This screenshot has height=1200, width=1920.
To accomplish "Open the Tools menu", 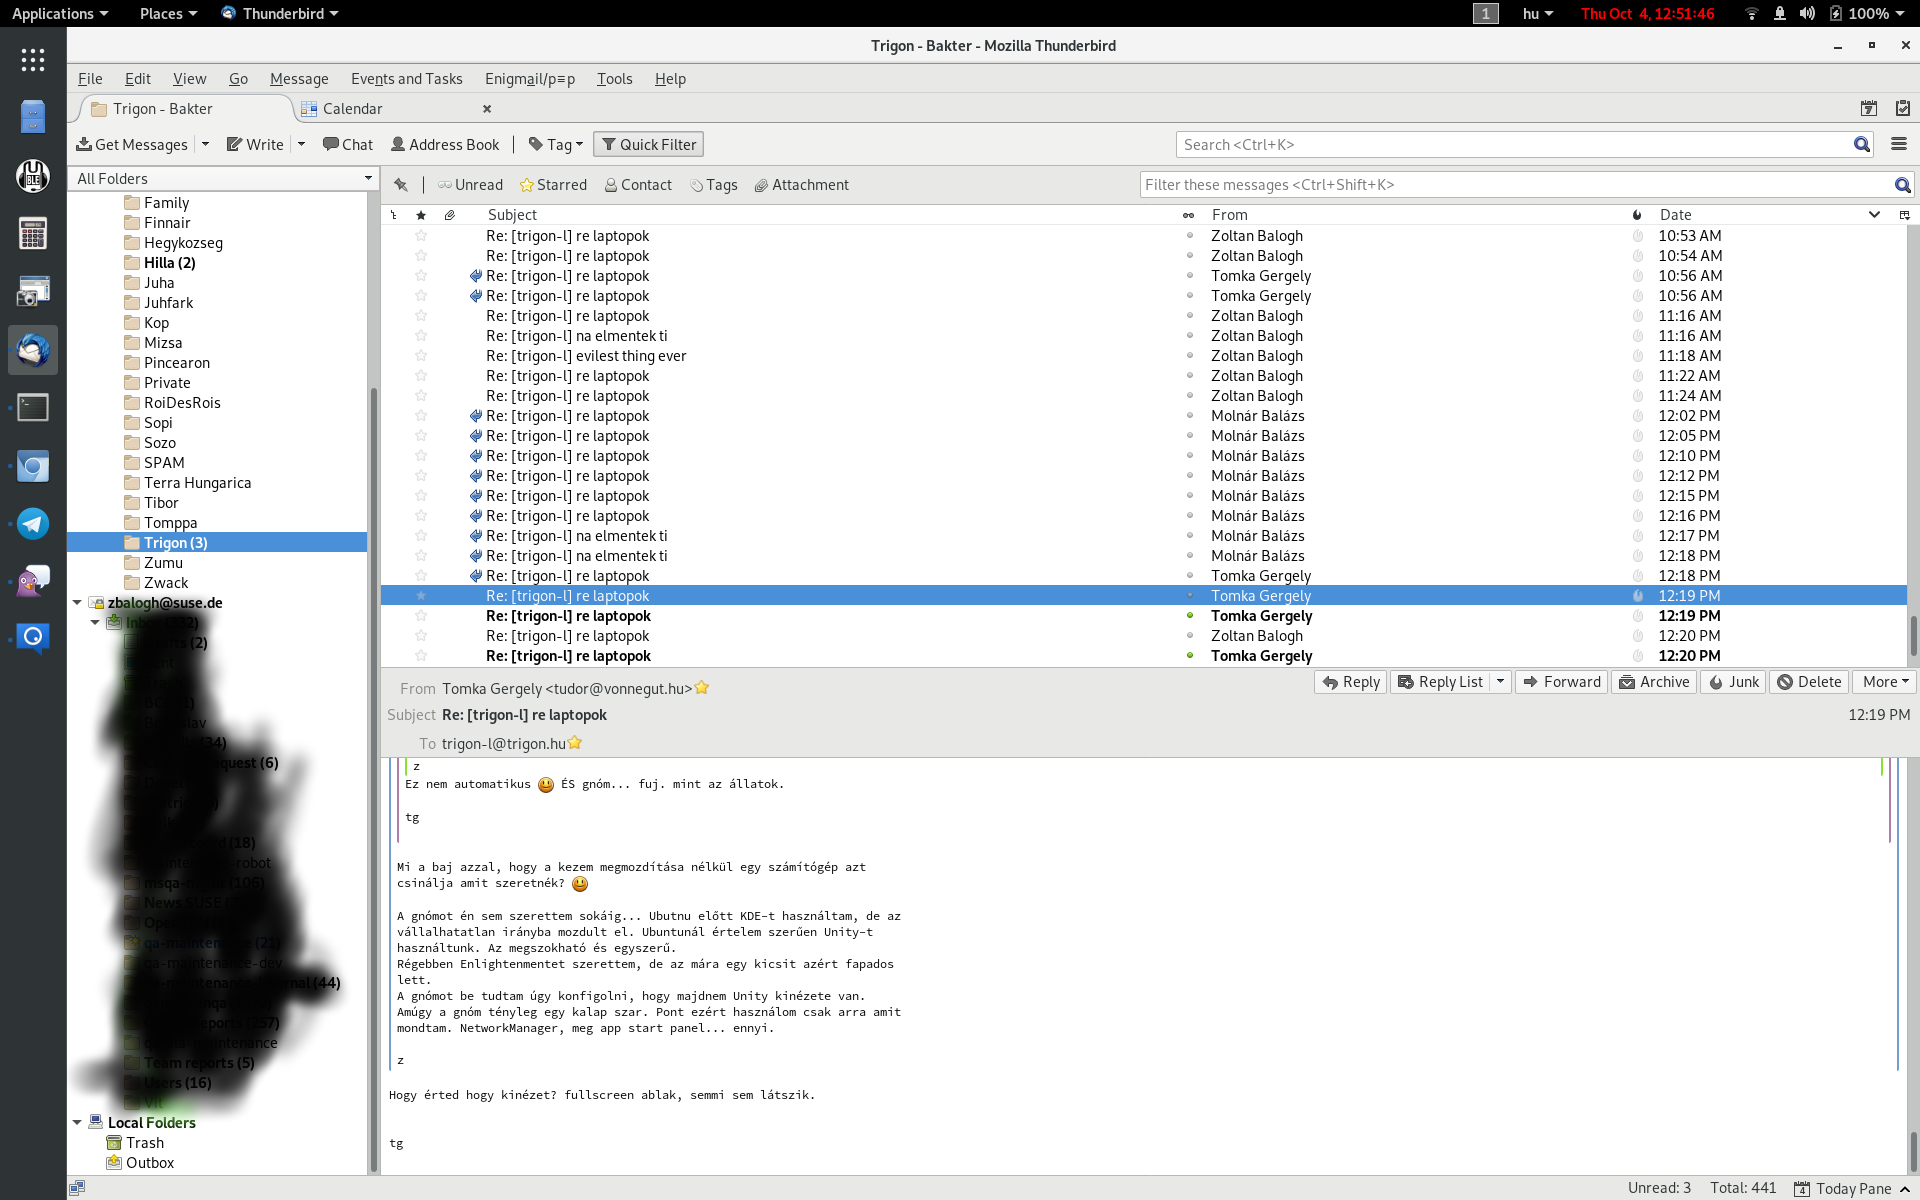I will pos(614,79).
